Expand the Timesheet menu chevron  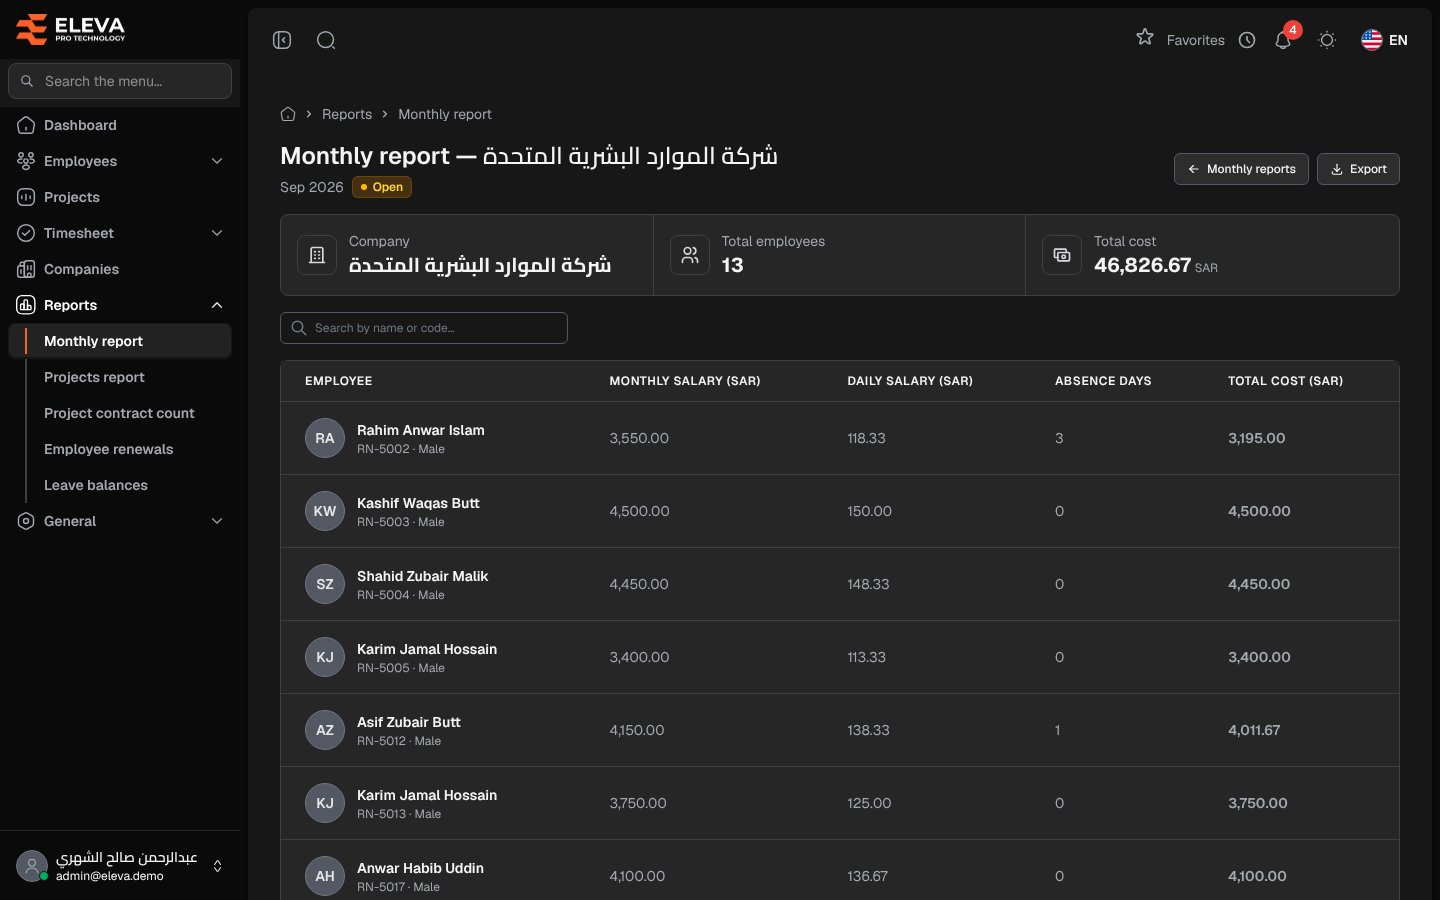pyautogui.click(x=217, y=233)
